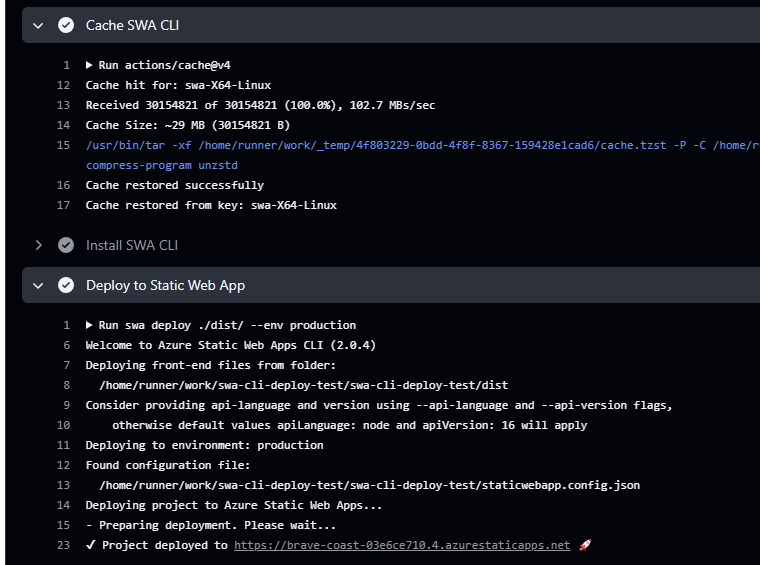Expand the Install SWA CLI step
This screenshot has width=760, height=565.
pyautogui.click(x=38, y=245)
